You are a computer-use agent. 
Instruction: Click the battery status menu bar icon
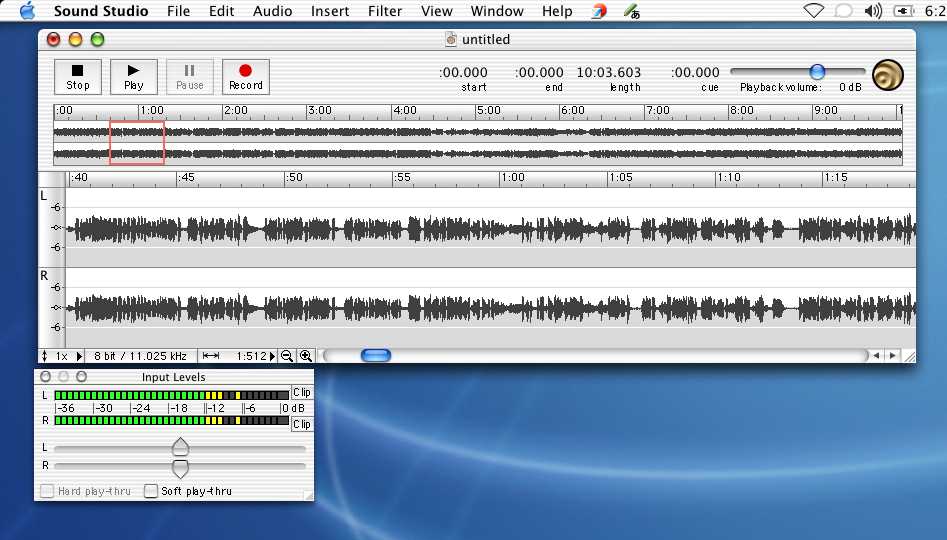(x=904, y=11)
